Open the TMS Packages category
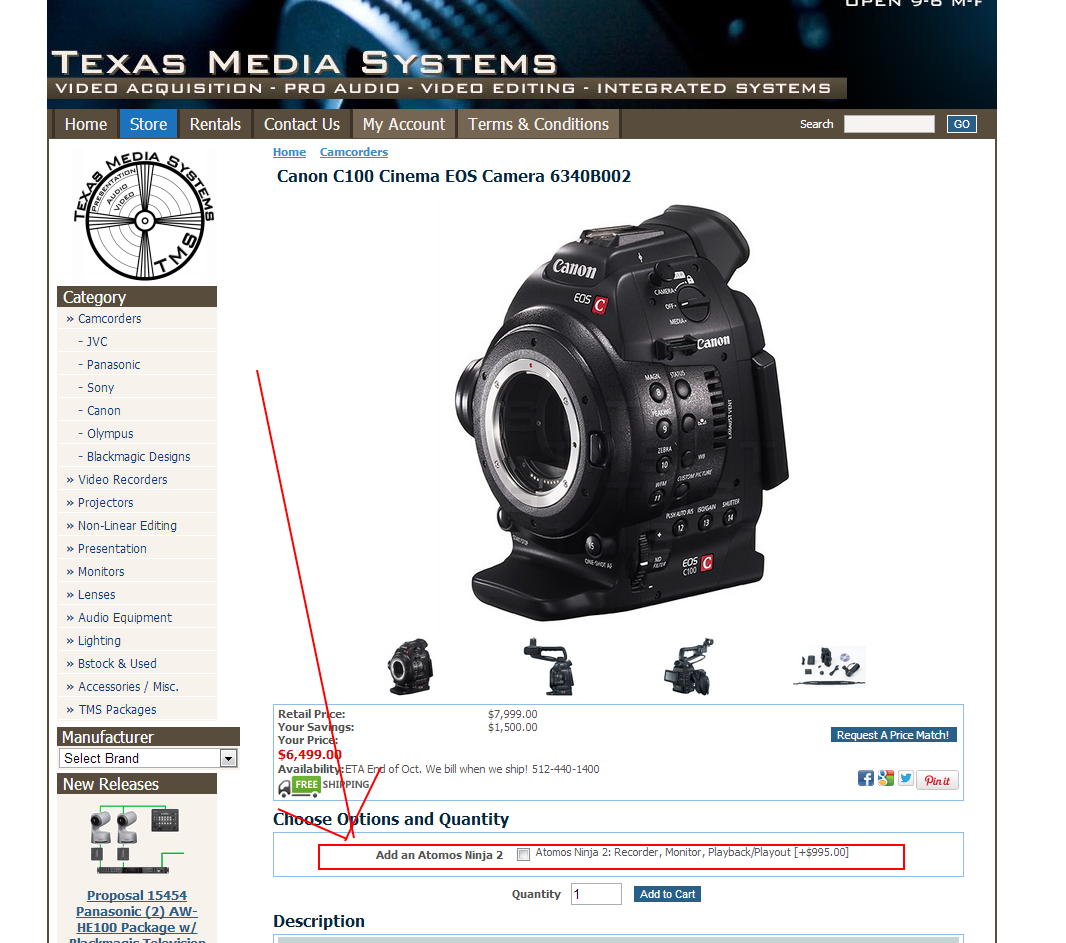This screenshot has height=943, width=1066. pyautogui.click(x=117, y=710)
